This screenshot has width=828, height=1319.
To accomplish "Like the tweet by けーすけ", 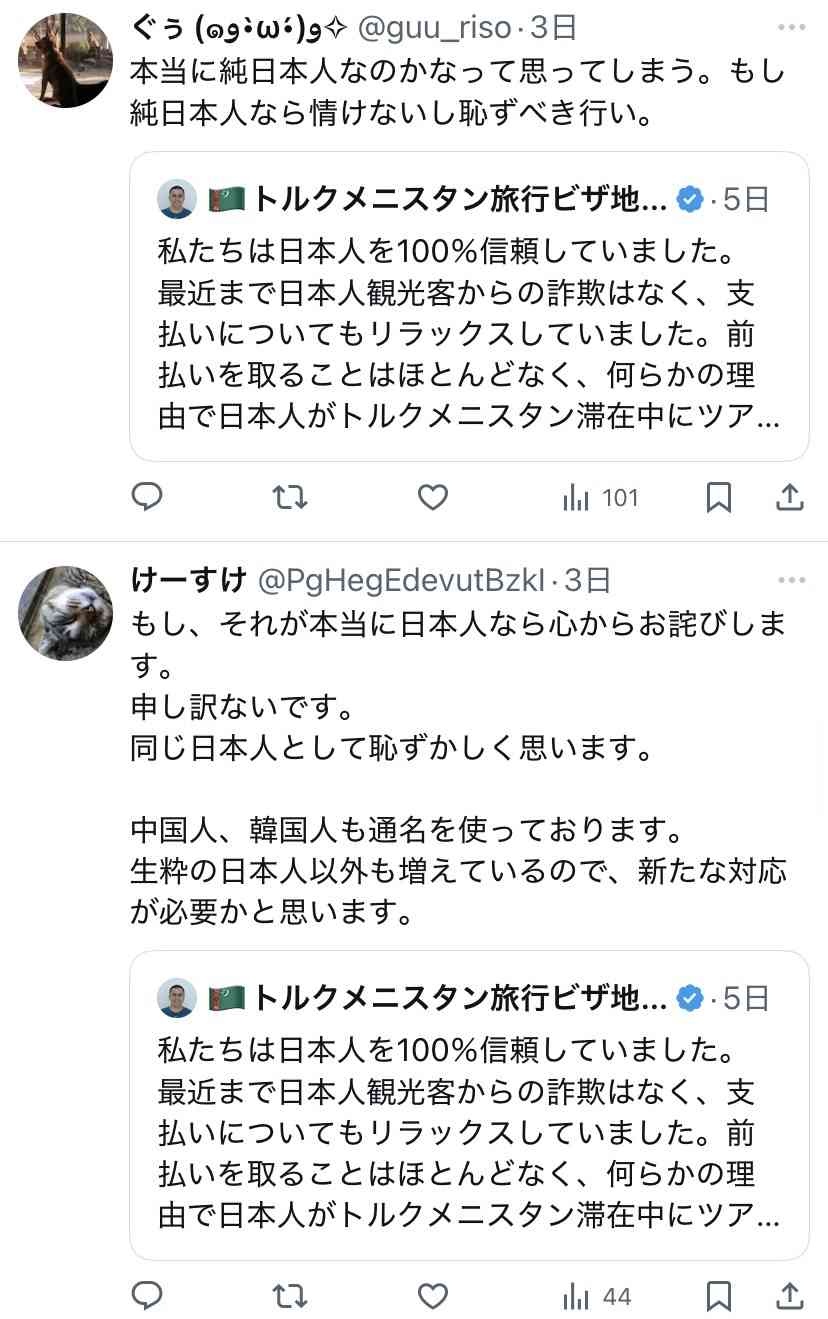I will pyautogui.click(x=432, y=1296).
